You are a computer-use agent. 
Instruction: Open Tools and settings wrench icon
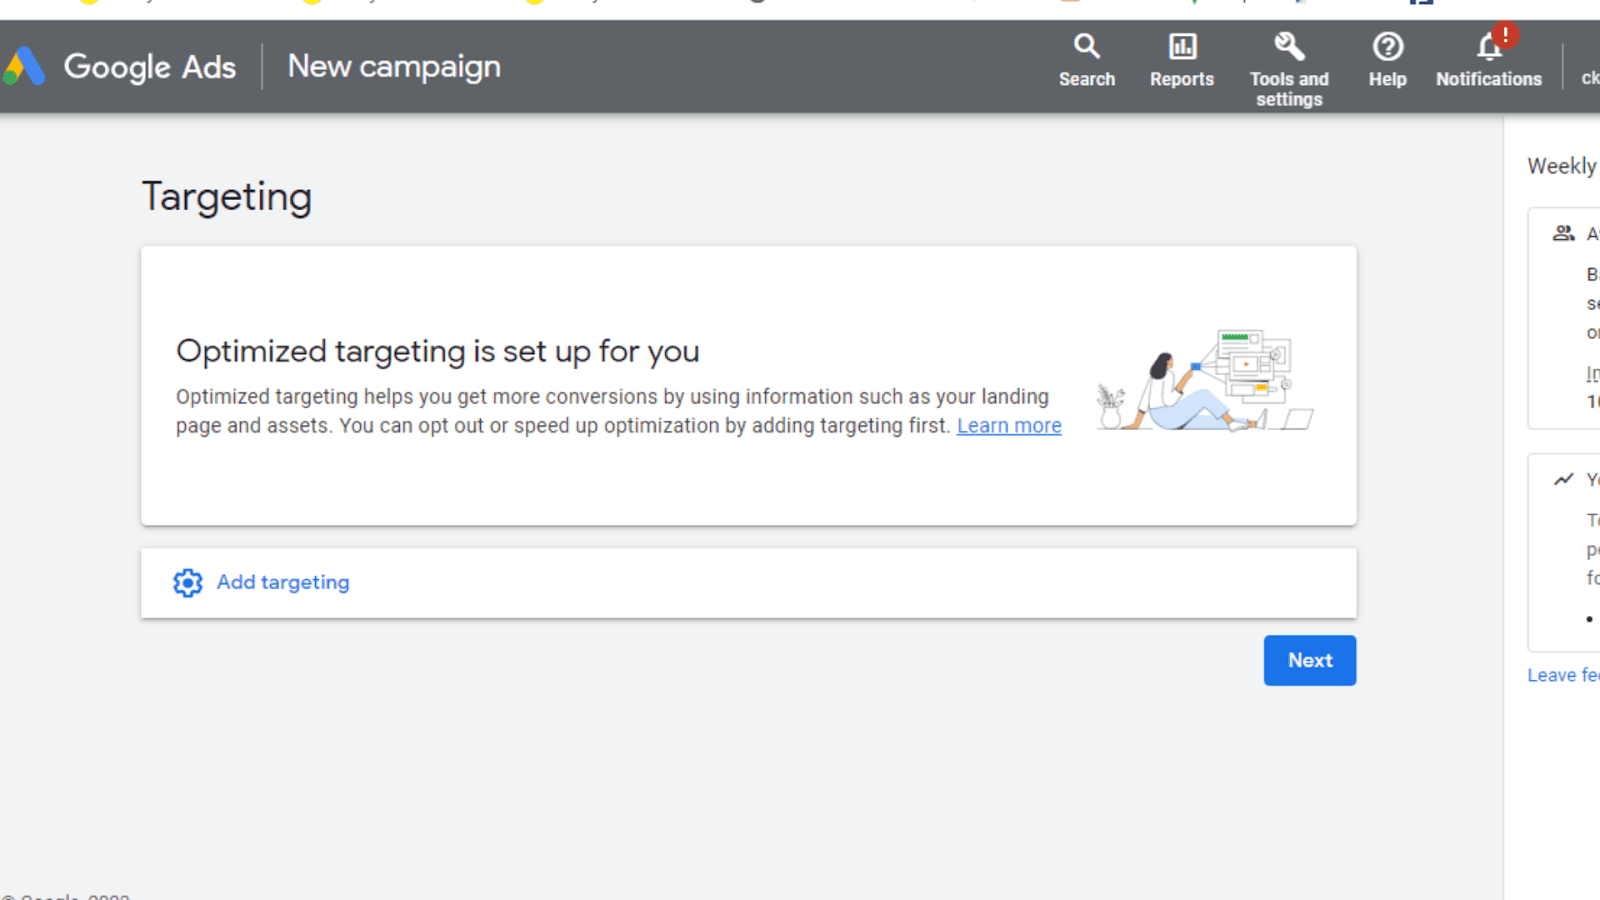[x=1289, y=46]
